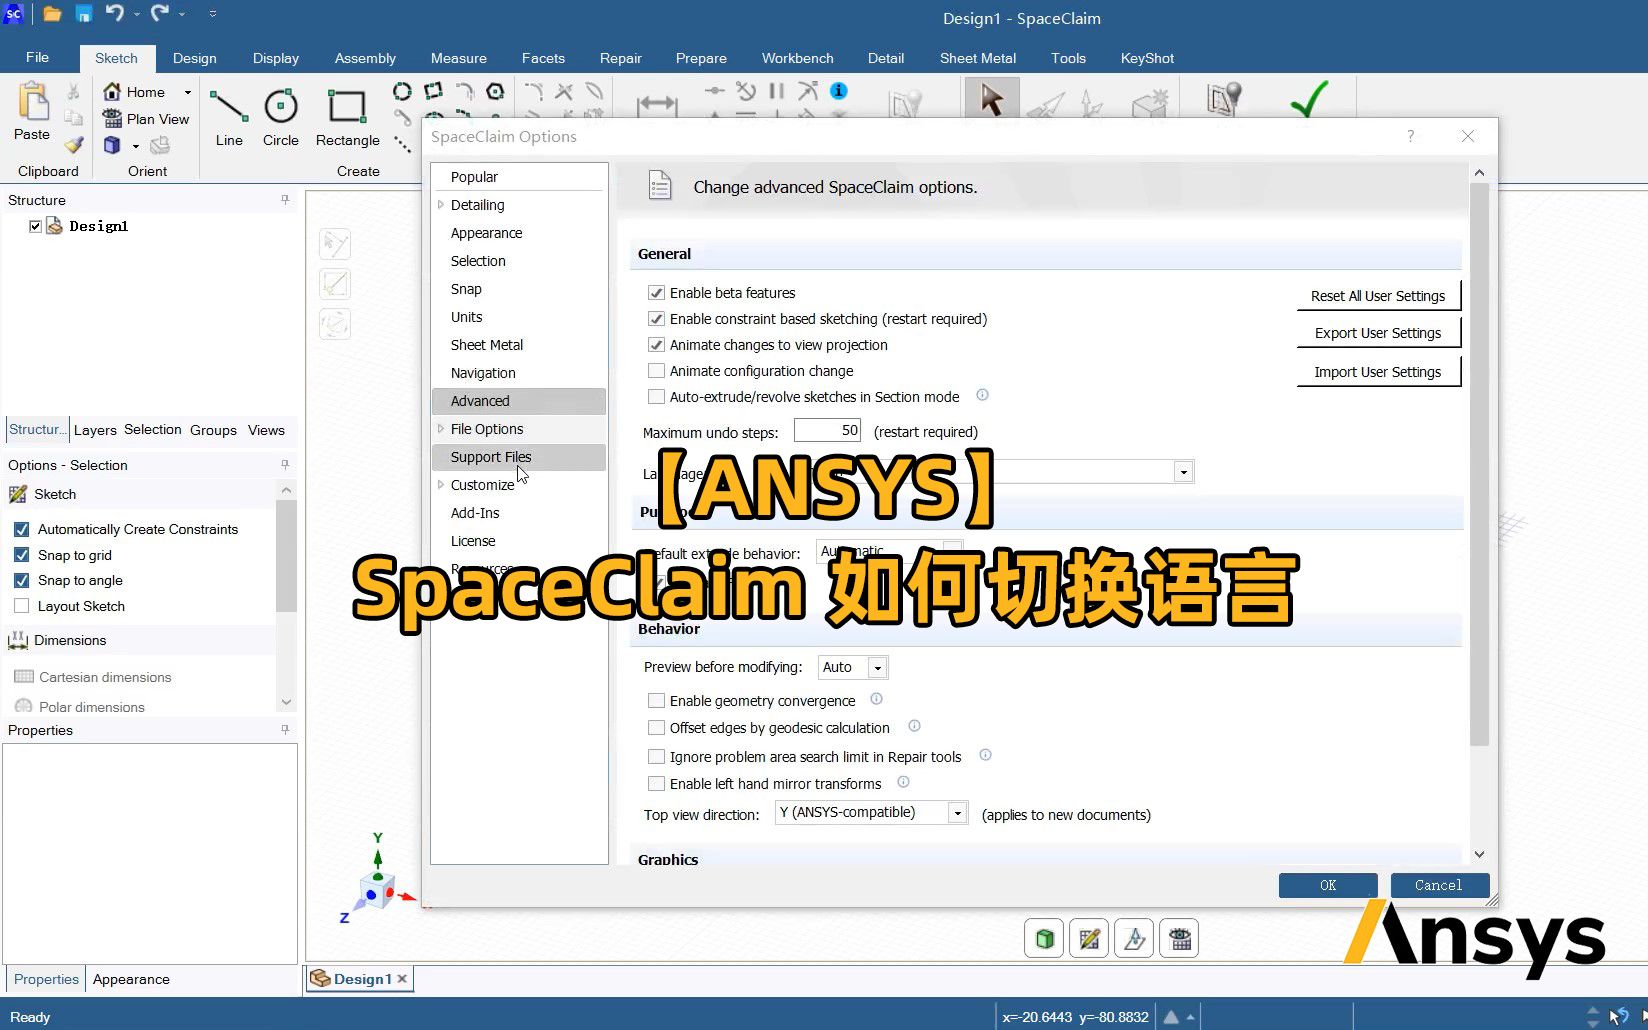Open Top view direction dropdown
The width and height of the screenshot is (1648, 1030).
[x=957, y=813]
